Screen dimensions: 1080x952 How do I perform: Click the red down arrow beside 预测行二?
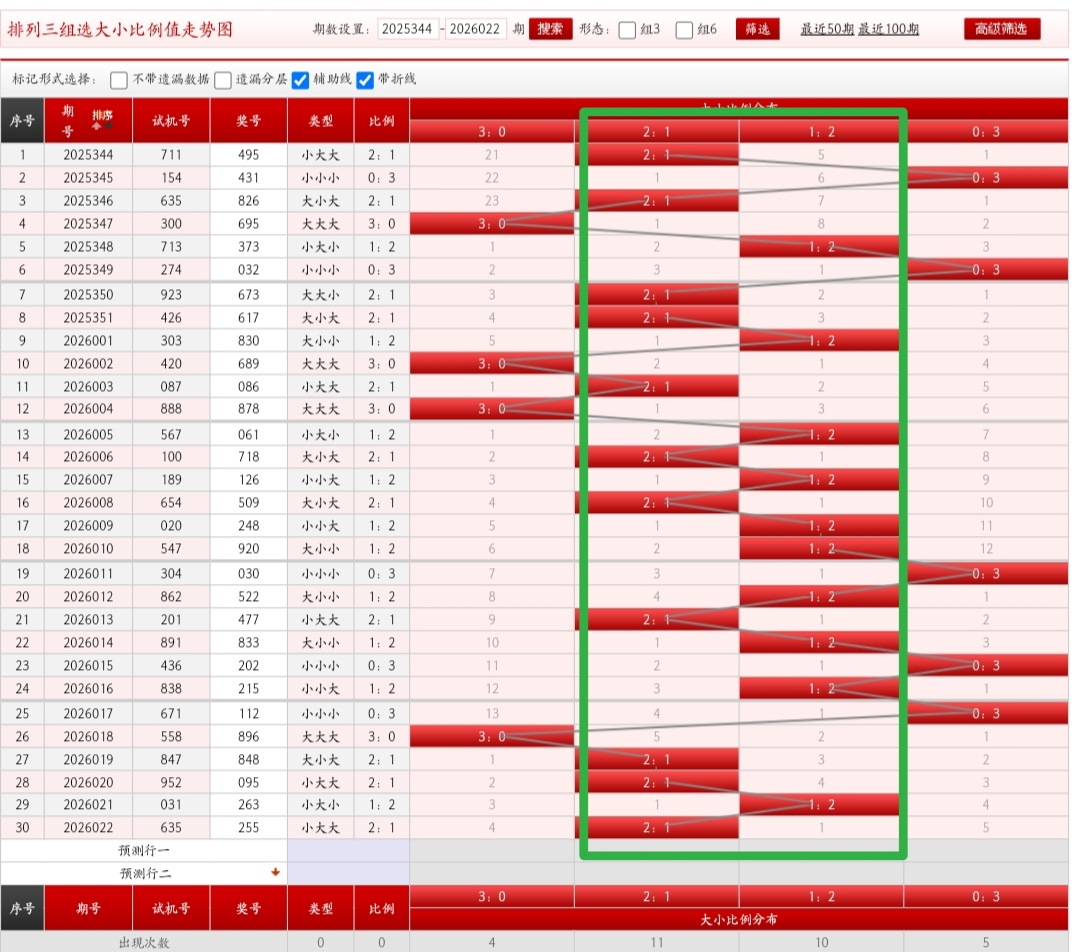(x=276, y=871)
